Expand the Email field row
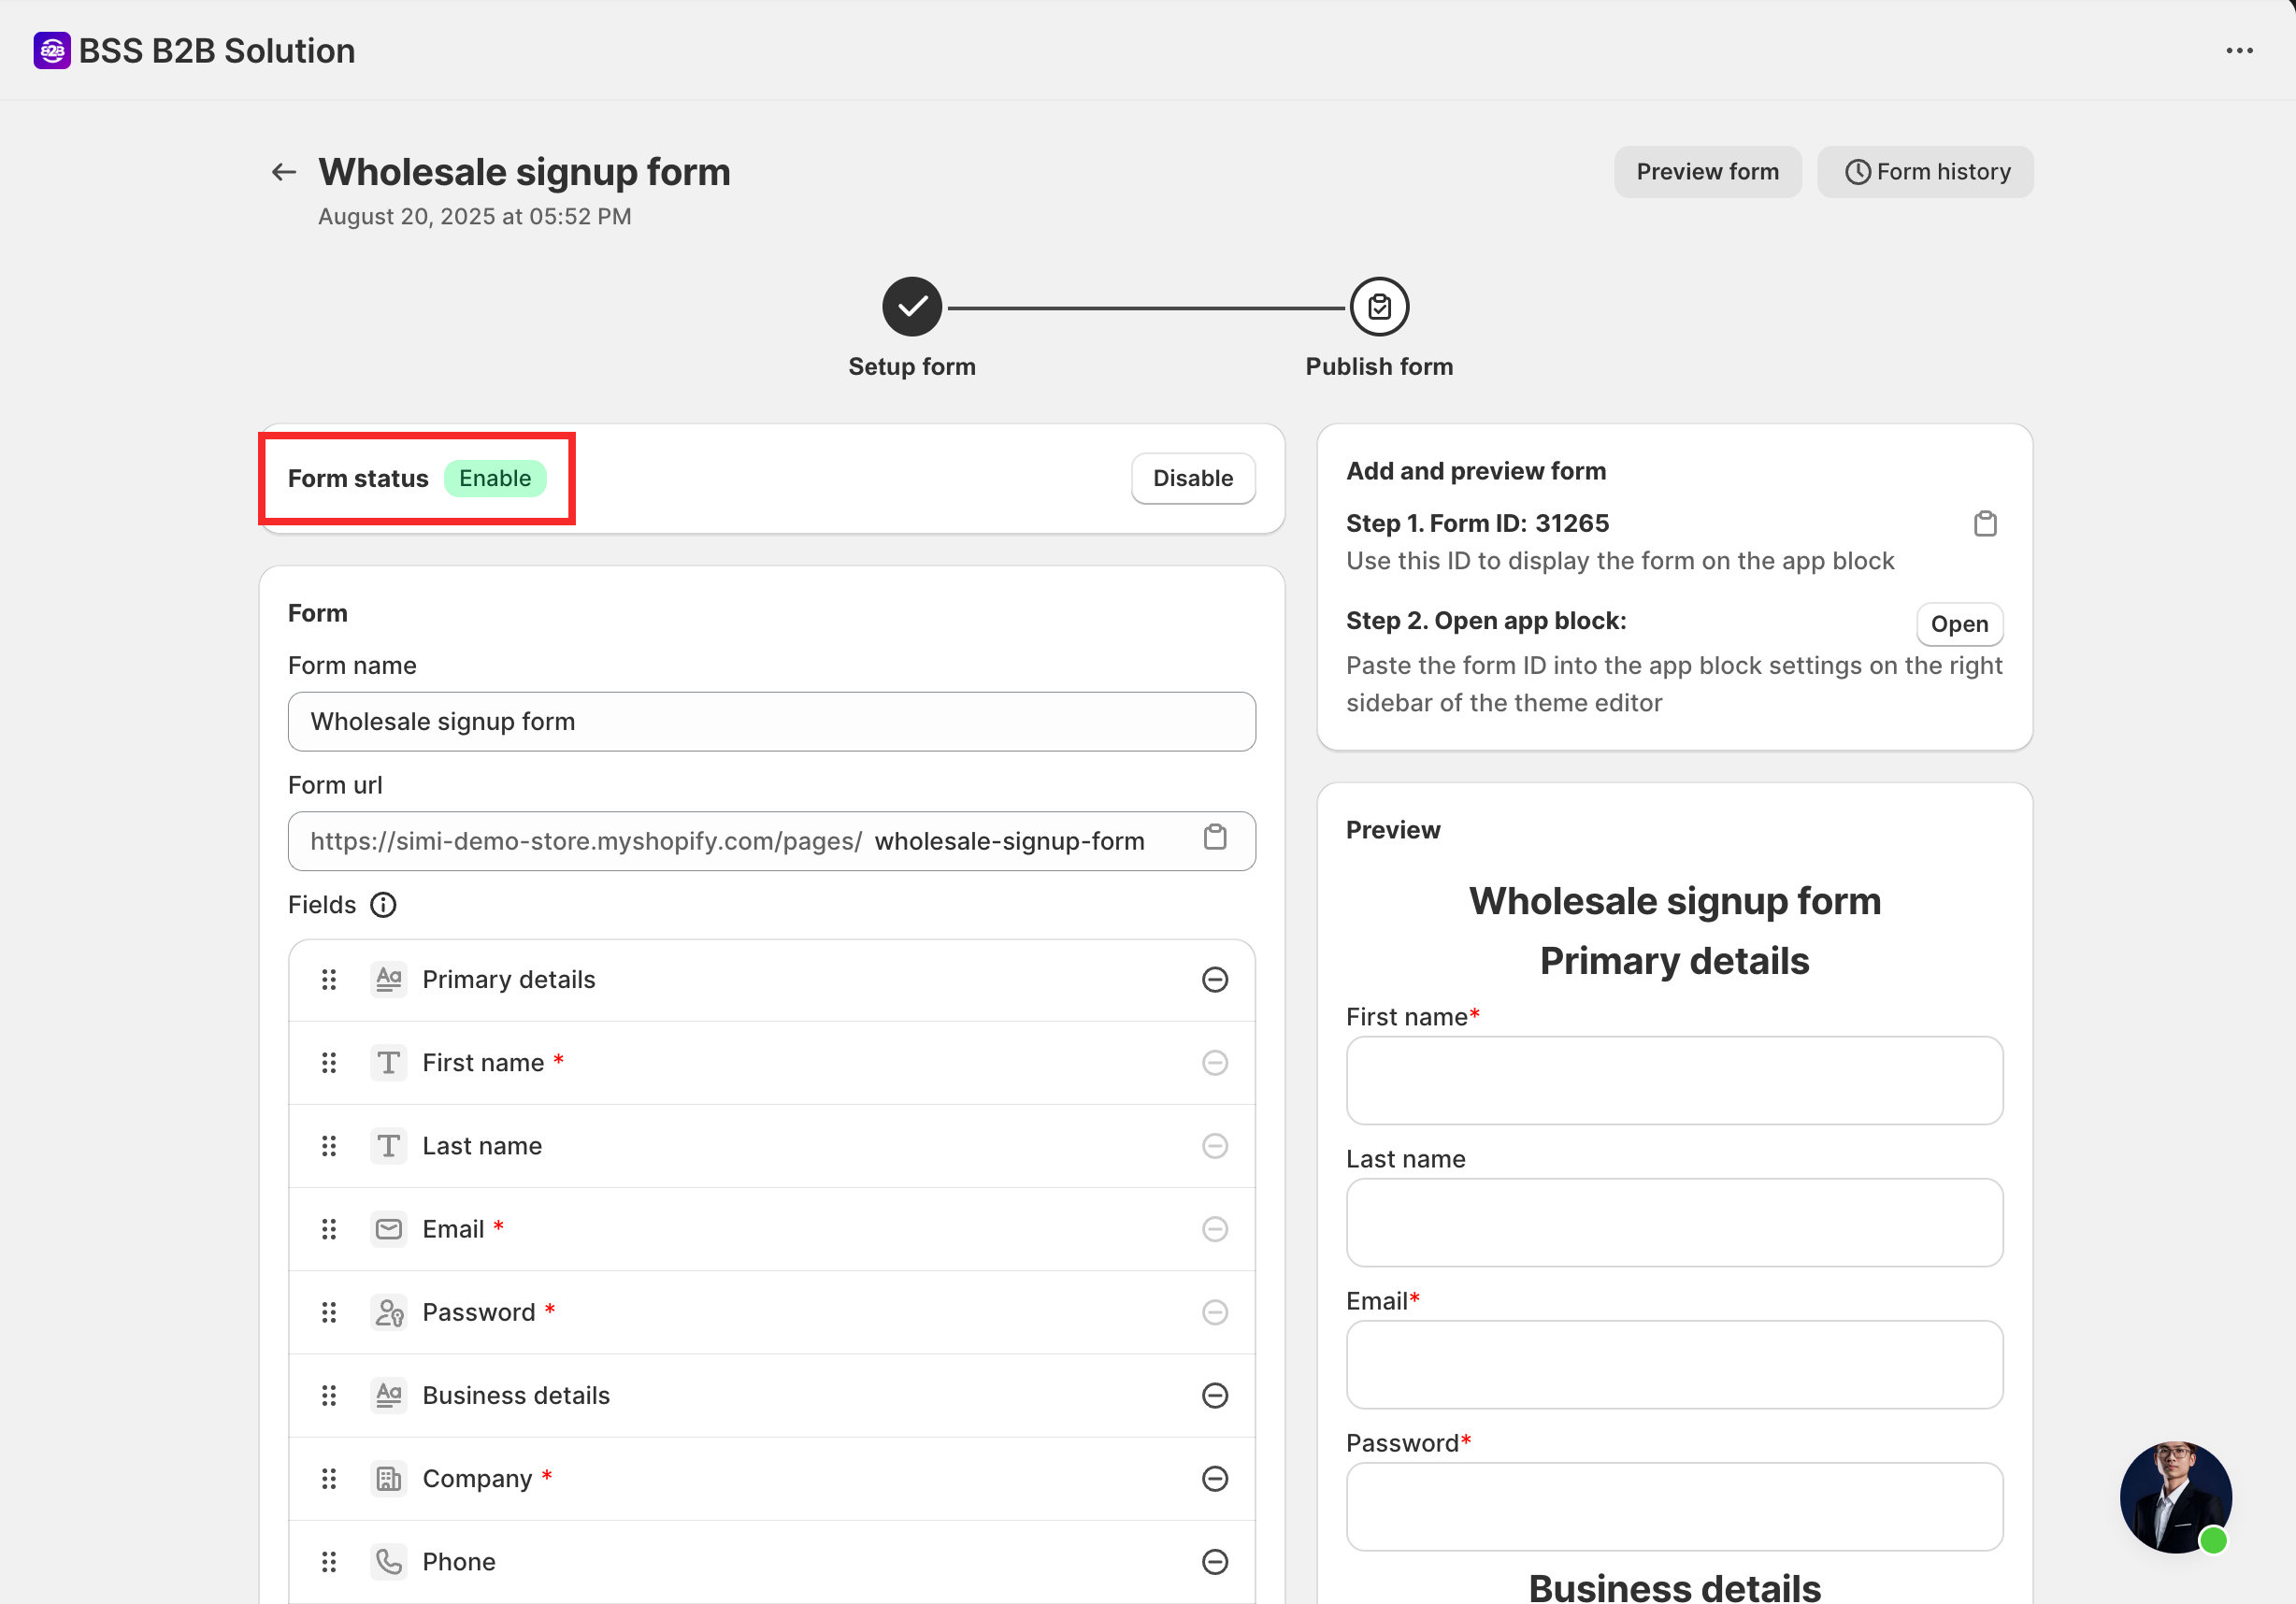 453,1229
